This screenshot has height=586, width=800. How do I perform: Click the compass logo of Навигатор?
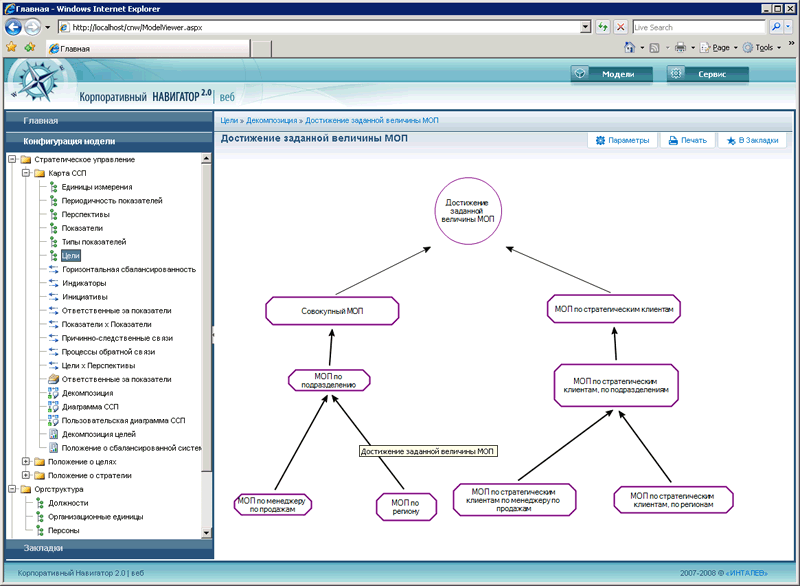(37, 80)
